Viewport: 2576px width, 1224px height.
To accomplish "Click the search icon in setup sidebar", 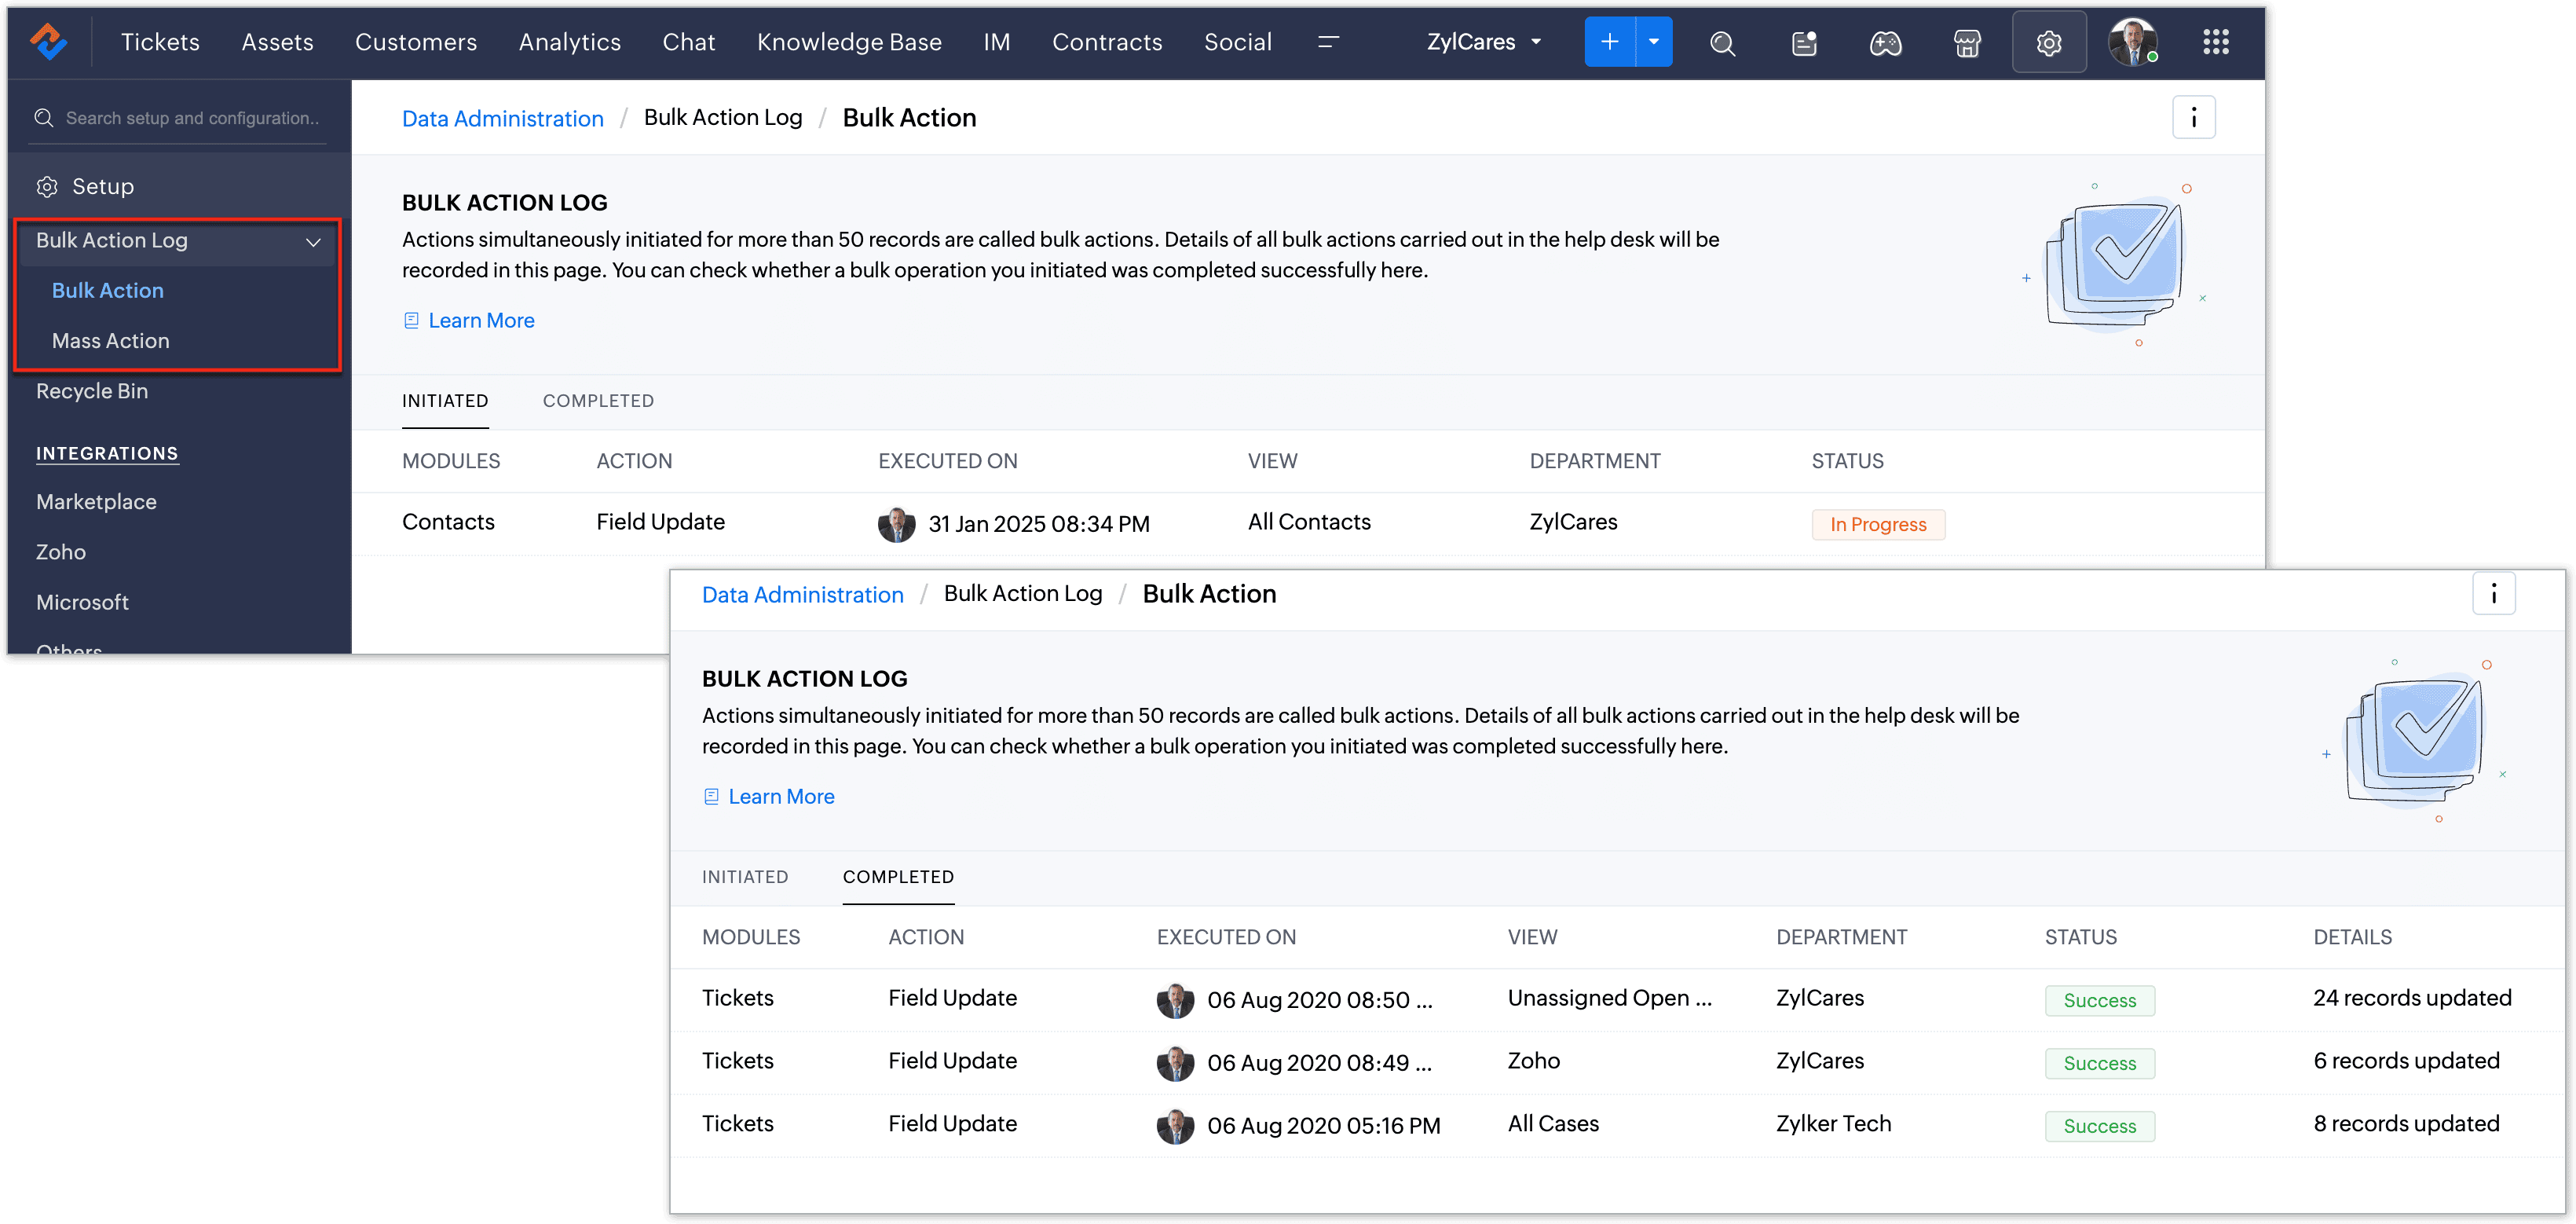I will point(44,118).
